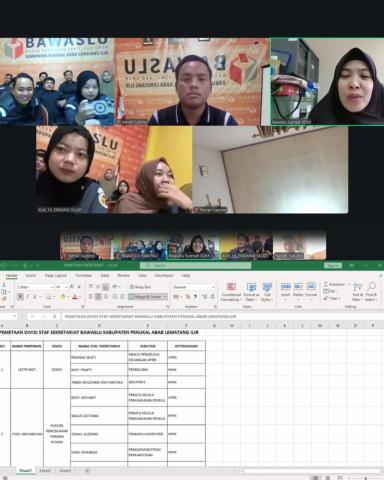The height and width of the screenshot is (480, 384).
Task: Open text Orientation options
Action: click(x=116, y=287)
